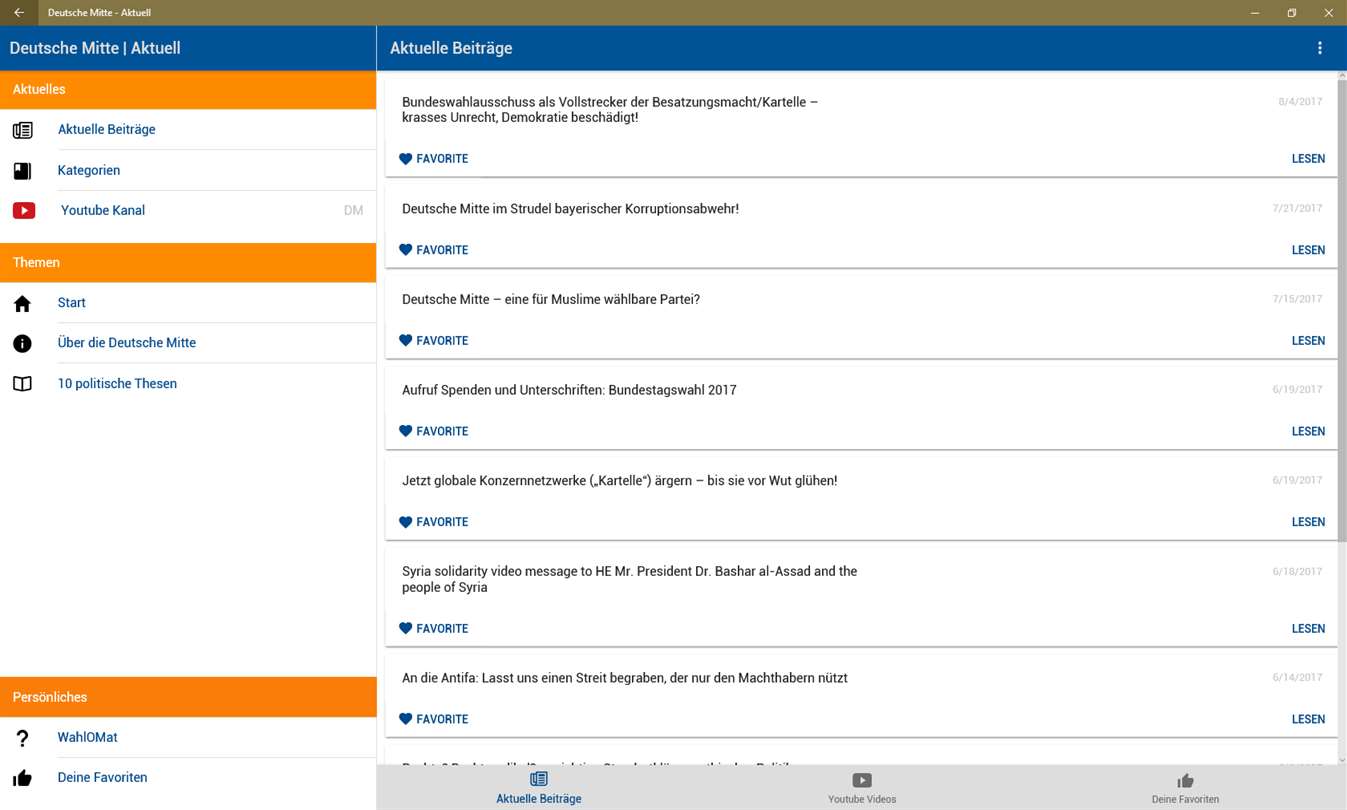
Task: Switch to Youtube Videos bottom tab label
Action: [862, 799]
